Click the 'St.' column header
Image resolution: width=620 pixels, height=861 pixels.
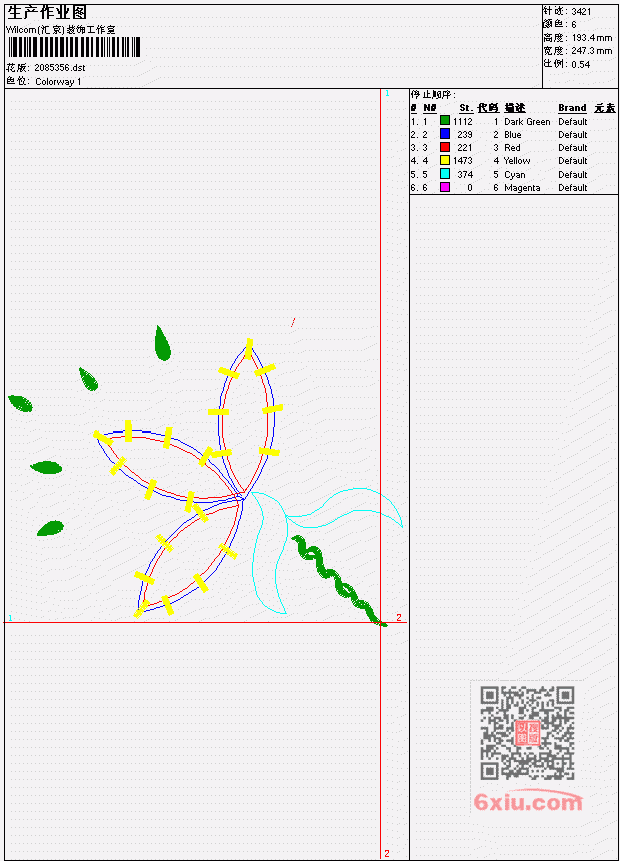click(466, 108)
